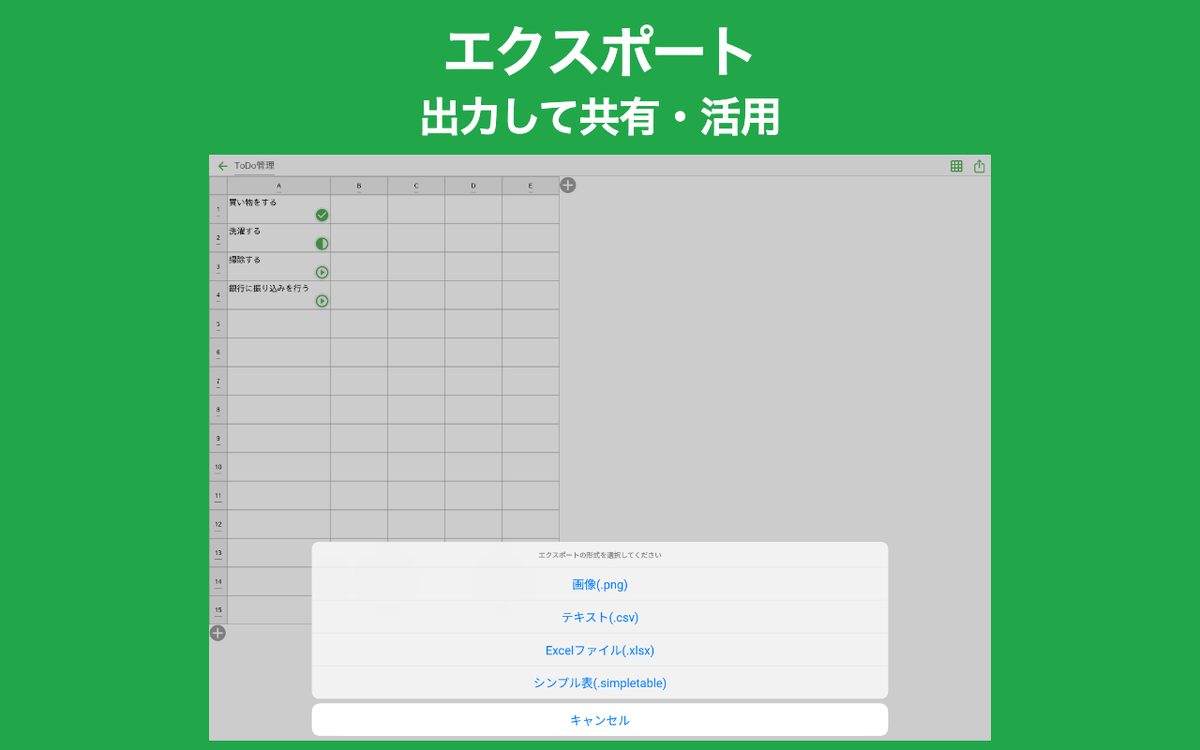Toggle the completed checkmark for 買い物をする

point(322,215)
